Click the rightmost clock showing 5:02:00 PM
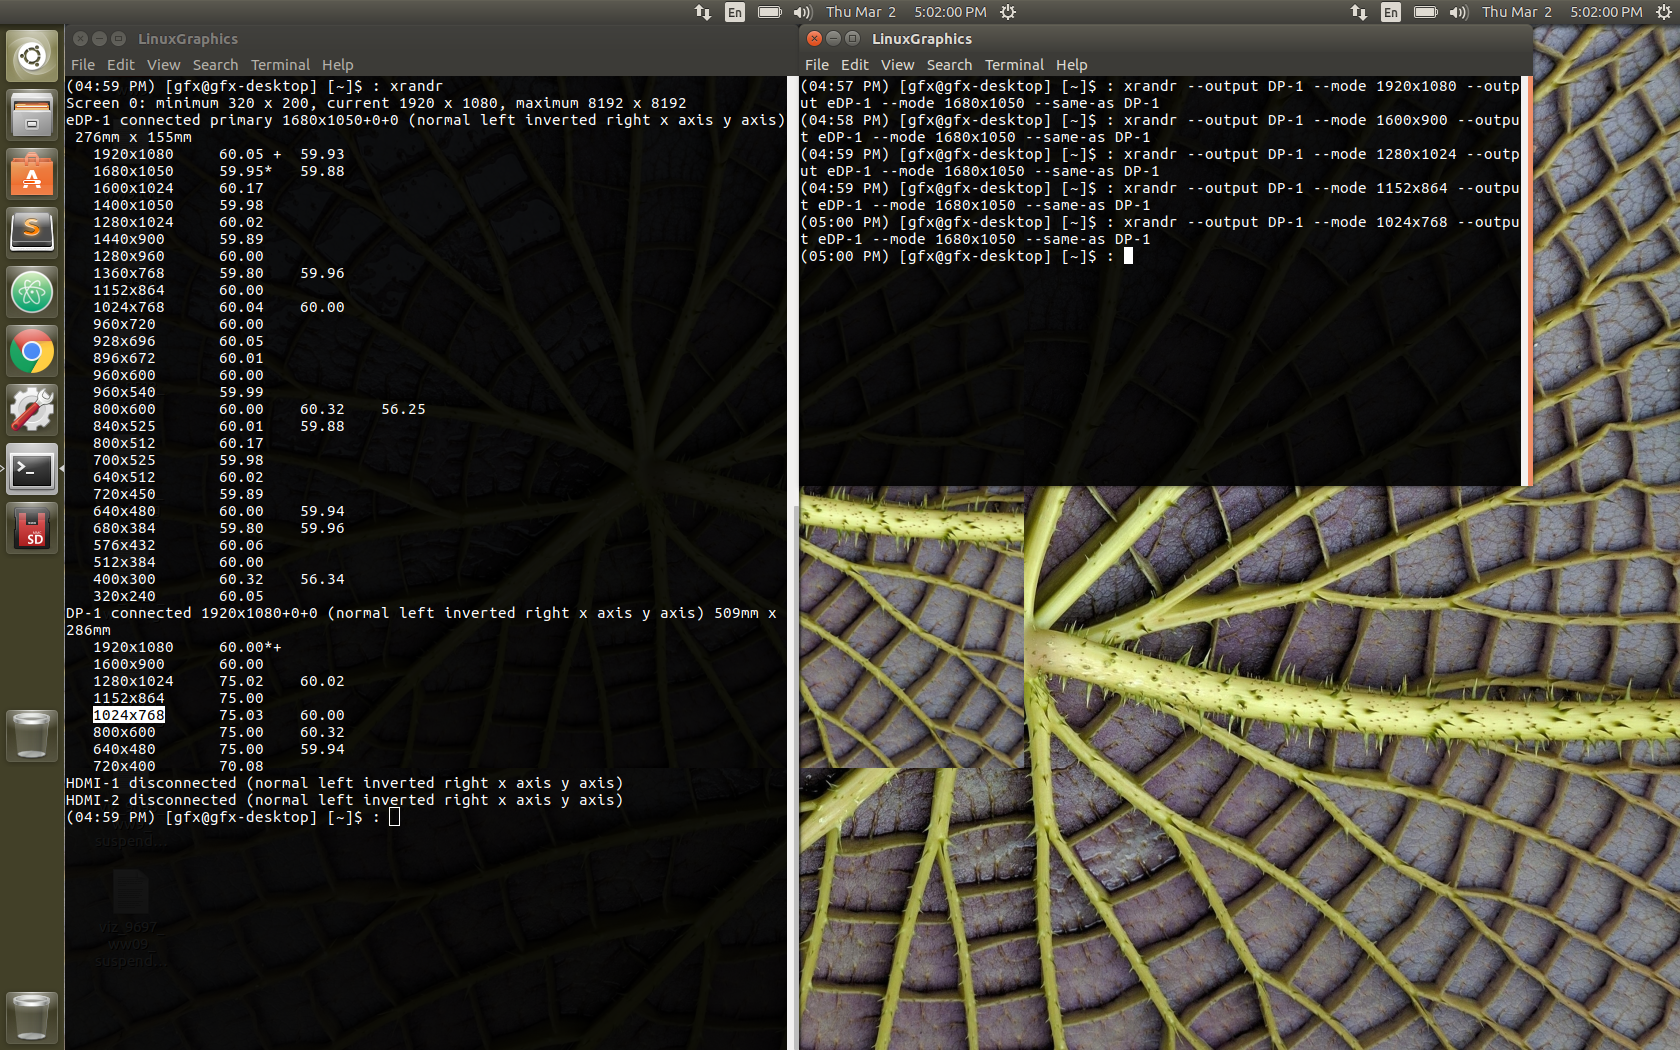 [1606, 12]
